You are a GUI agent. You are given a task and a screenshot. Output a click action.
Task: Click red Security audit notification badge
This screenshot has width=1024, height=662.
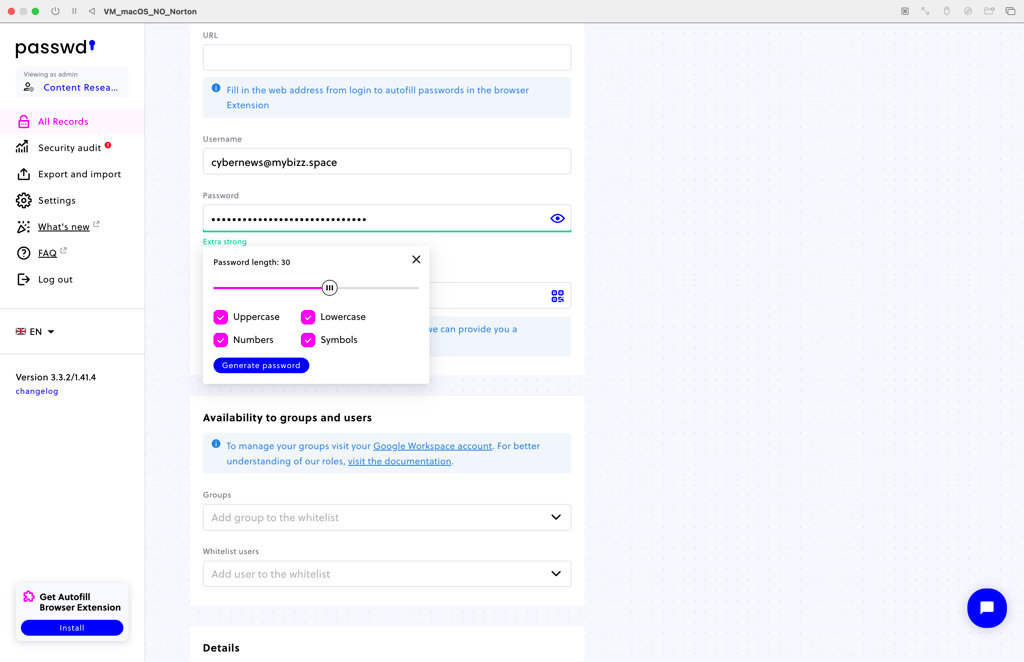pos(108,145)
